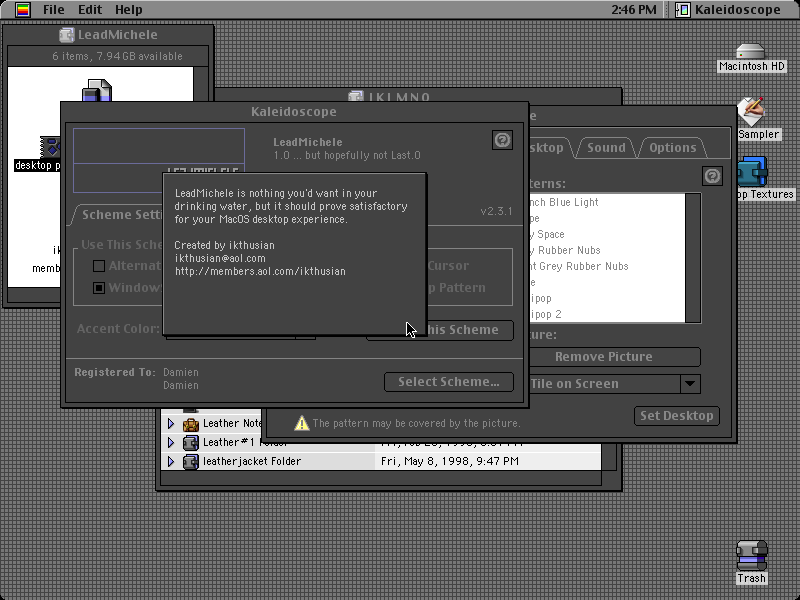Open the Kaleidoscope application menu

(x=728, y=10)
